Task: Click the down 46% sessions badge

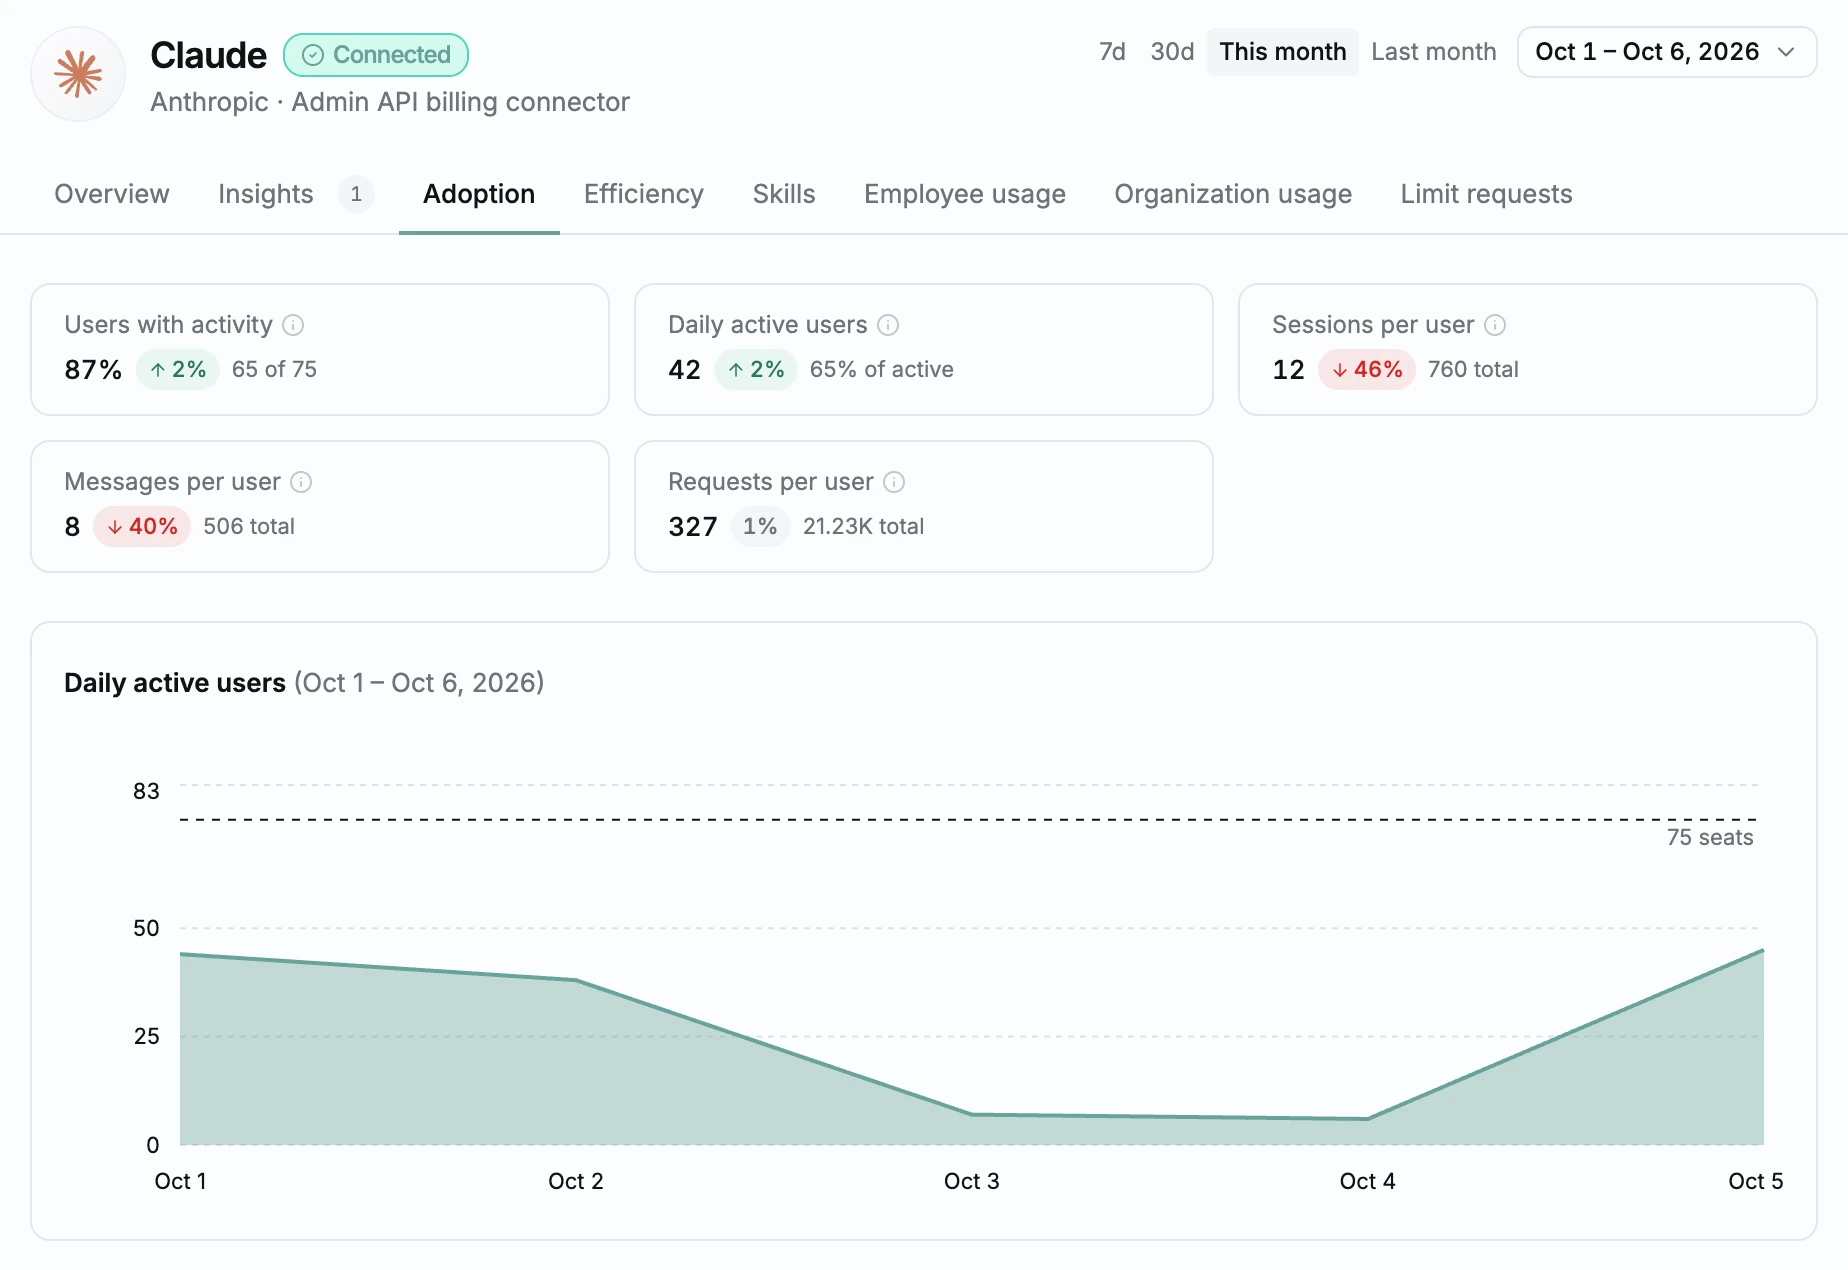Action: [1367, 370]
